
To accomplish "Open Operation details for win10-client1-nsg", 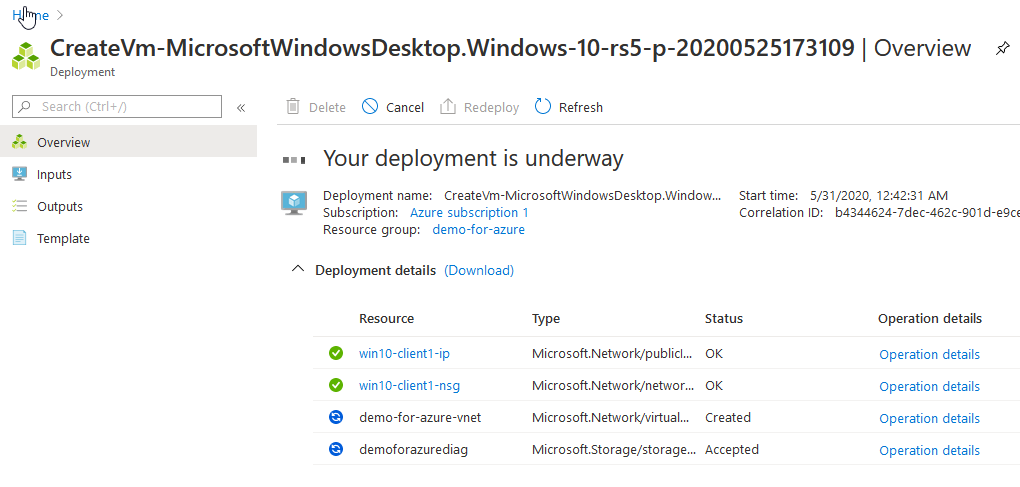I will point(929,386).
